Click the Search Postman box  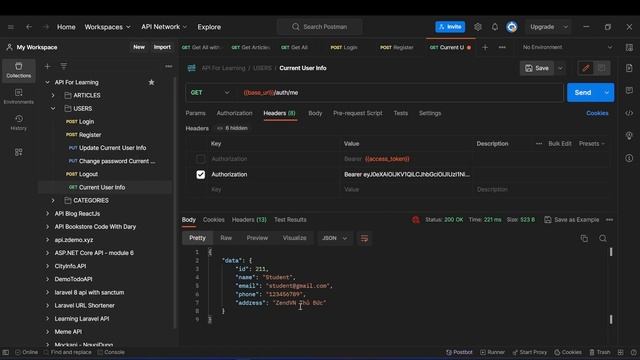pos(320,27)
